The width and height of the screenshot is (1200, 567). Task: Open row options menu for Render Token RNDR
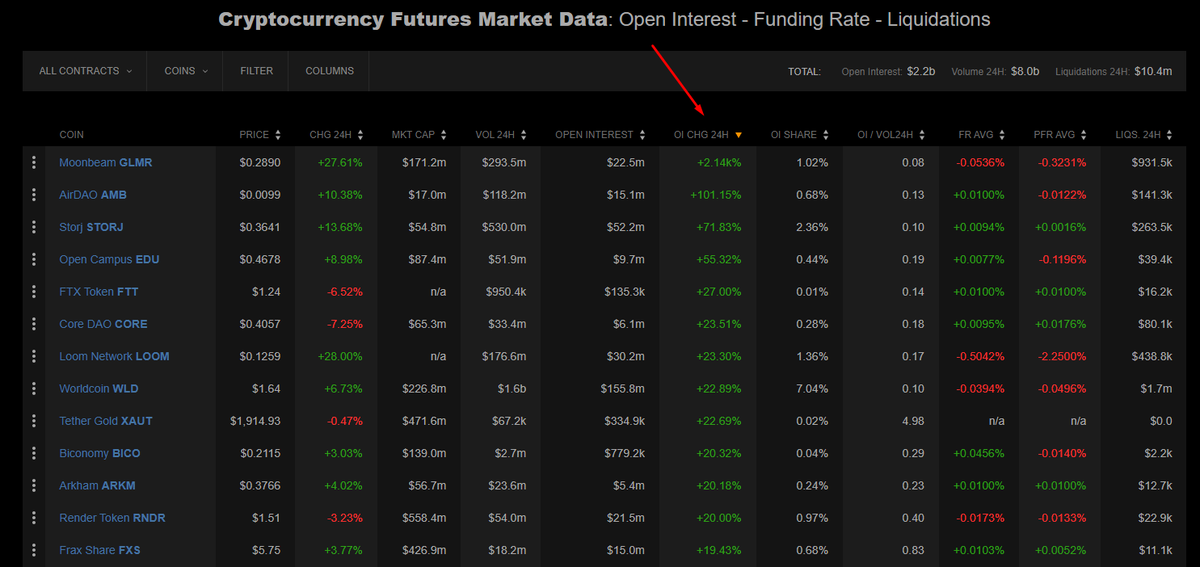coord(34,518)
